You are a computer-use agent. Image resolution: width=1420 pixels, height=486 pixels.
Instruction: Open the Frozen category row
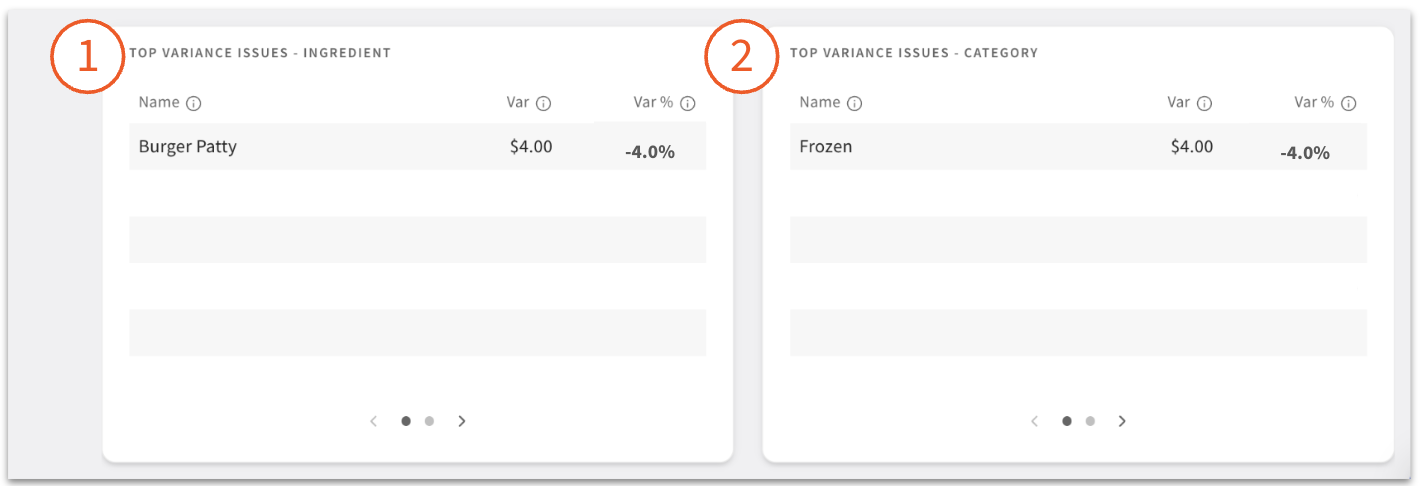coord(826,147)
